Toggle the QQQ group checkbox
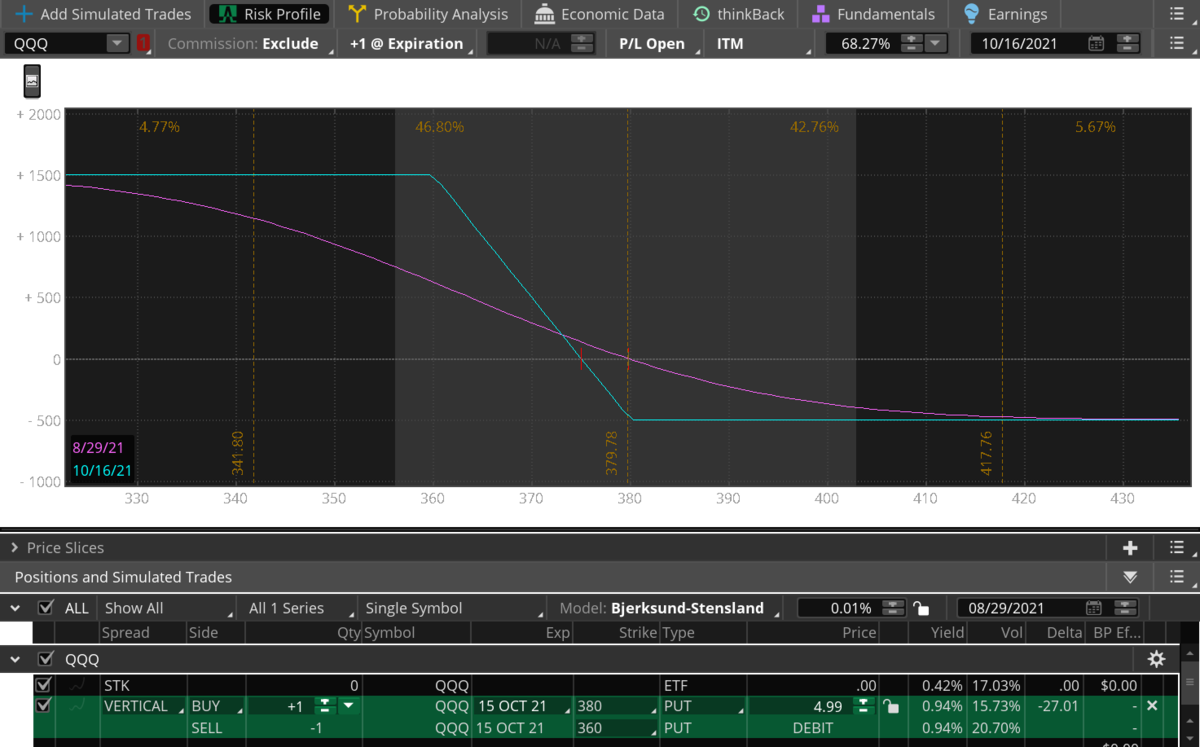This screenshot has width=1200, height=747. click(x=45, y=659)
